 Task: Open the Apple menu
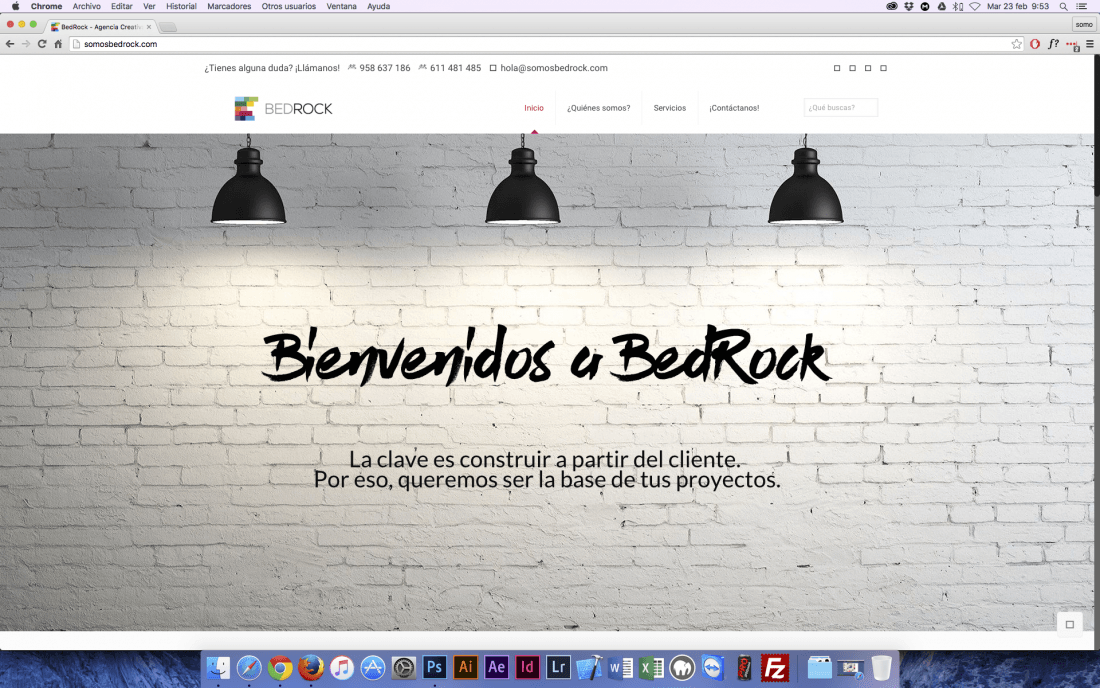click(15, 6)
